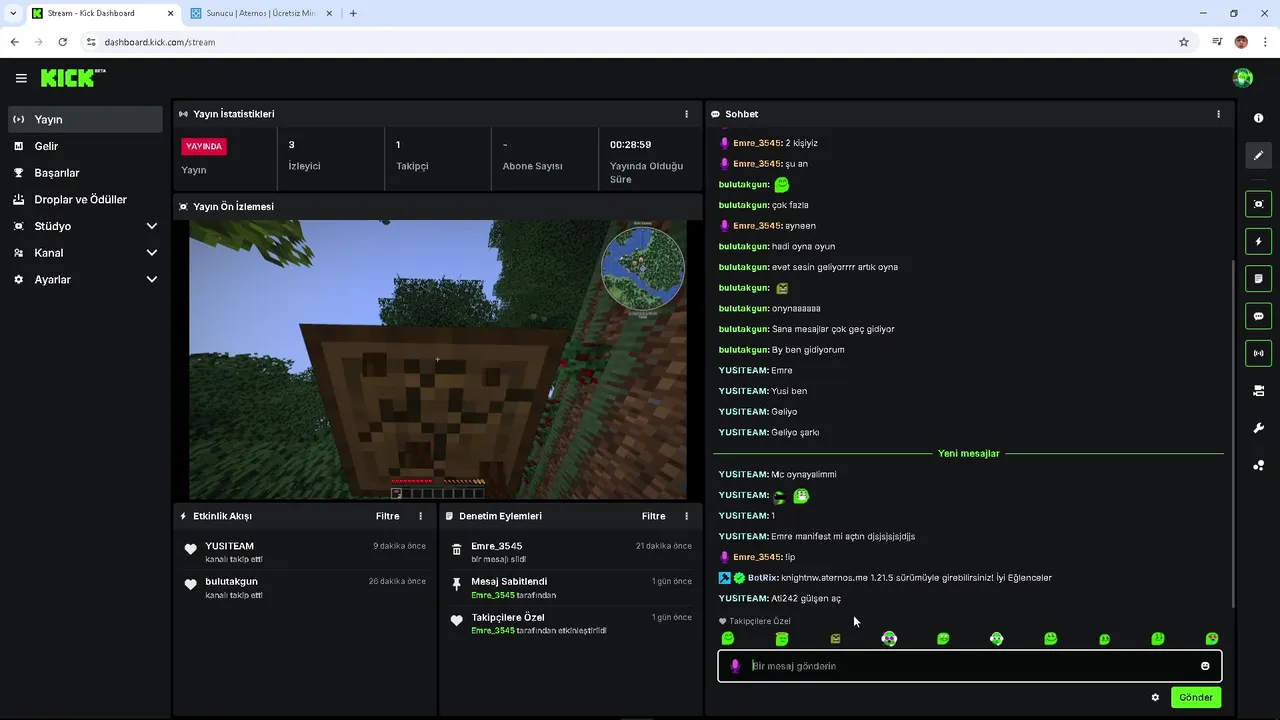Toggle the moderation actions widget icon
Image resolution: width=1280 pixels, height=720 pixels.
coord(1258,278)
